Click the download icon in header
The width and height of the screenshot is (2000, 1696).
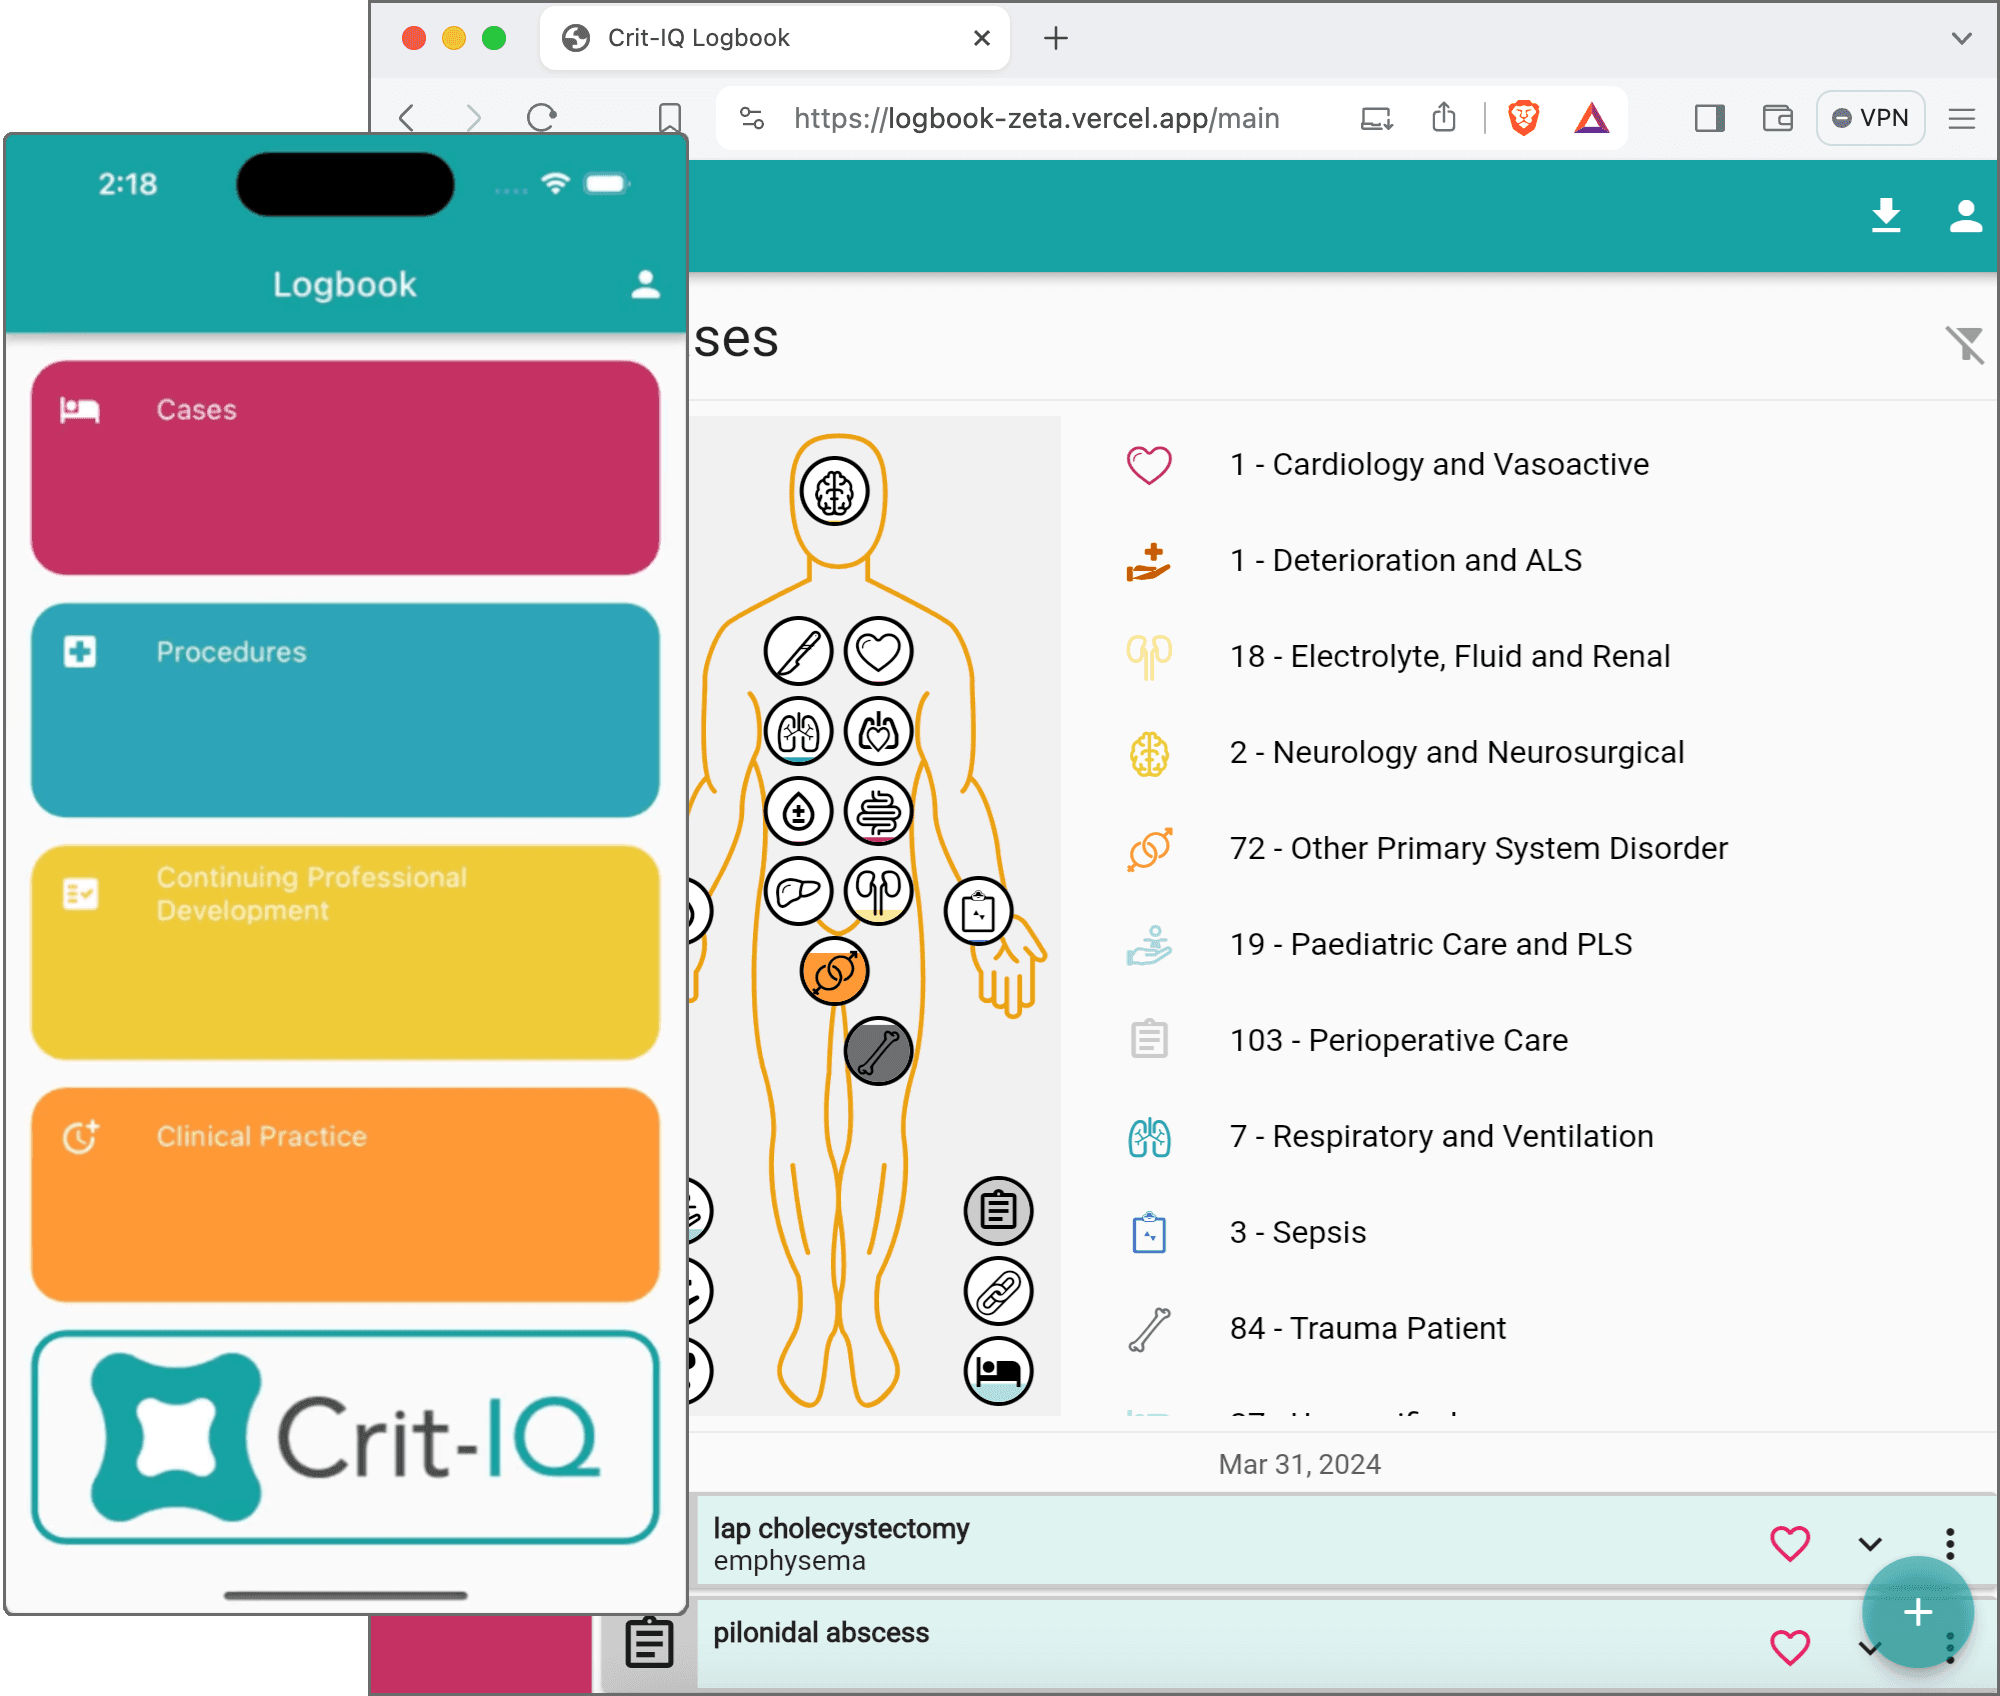tap(1886, 216)
